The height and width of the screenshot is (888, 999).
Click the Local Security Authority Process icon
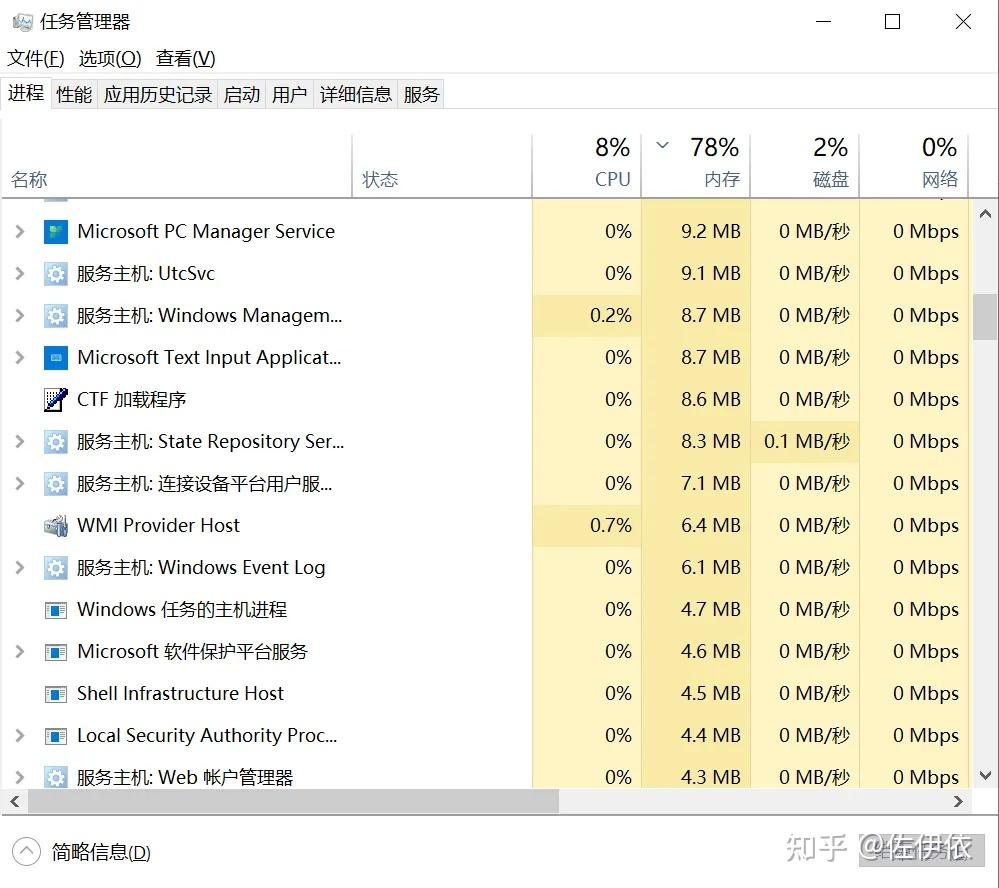pyautogui.click(x=56, y=735)
